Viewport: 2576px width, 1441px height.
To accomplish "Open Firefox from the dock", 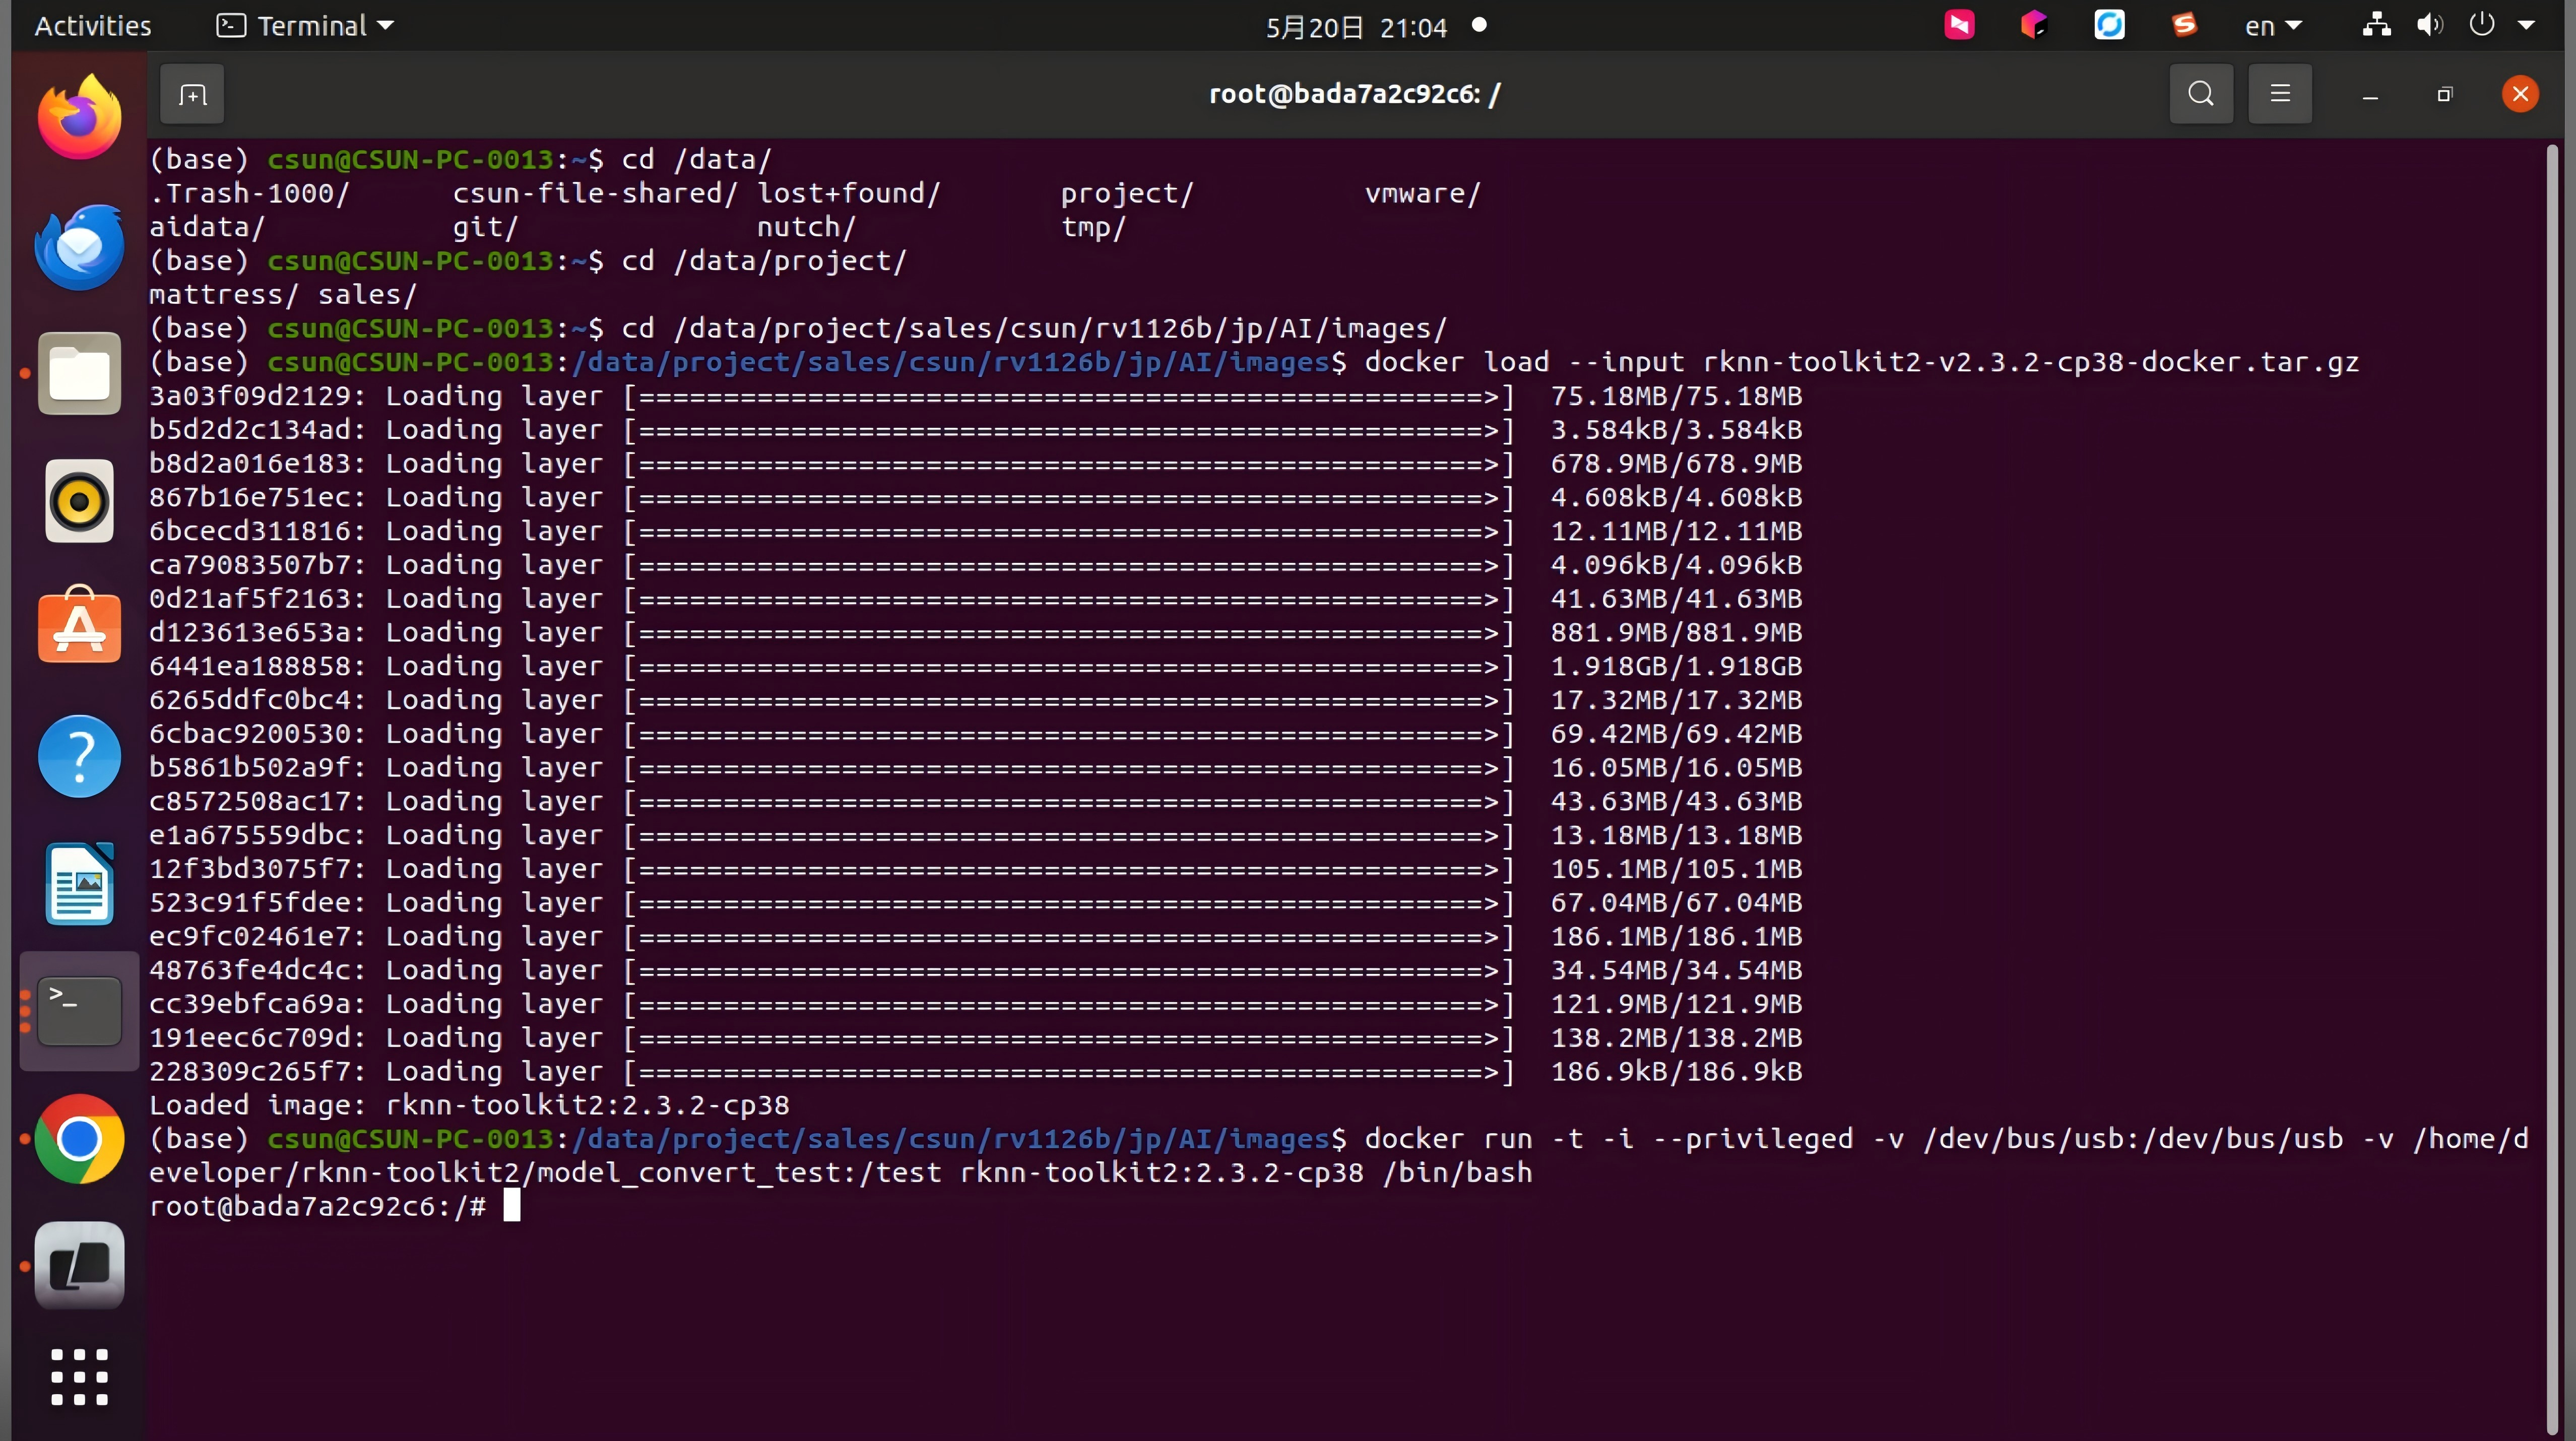I will (x=80, y=118).
